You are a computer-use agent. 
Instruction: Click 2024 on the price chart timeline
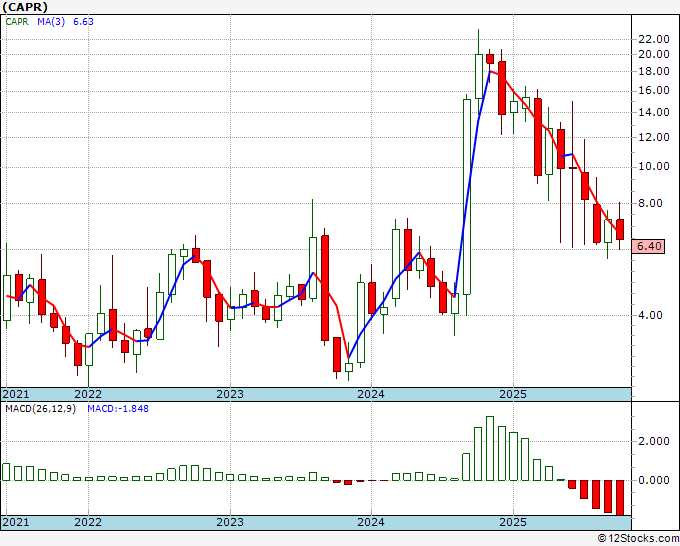click(x=371, y=394)
